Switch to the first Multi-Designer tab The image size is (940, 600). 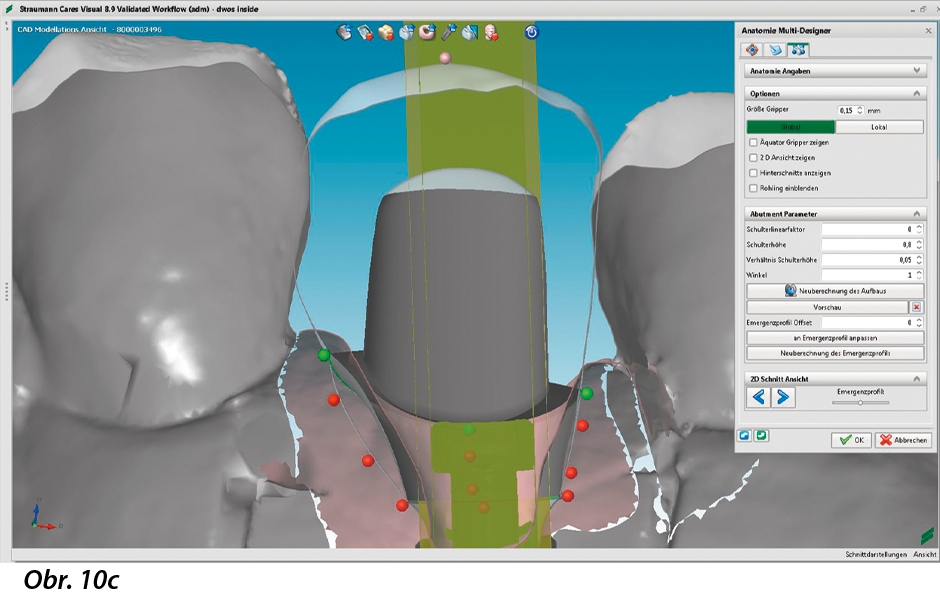752,49
